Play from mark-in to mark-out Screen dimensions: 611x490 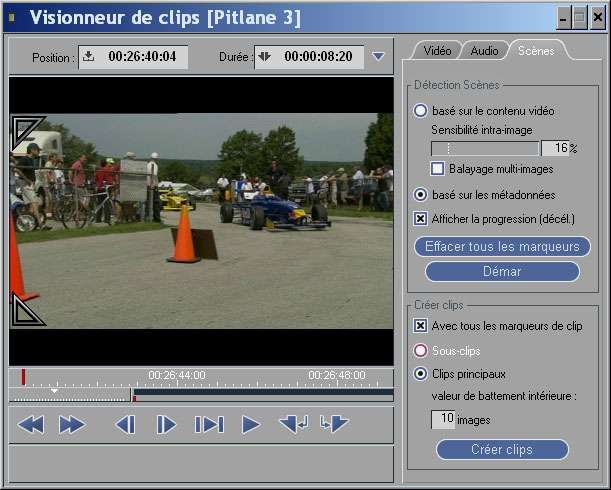click(209, 425)
